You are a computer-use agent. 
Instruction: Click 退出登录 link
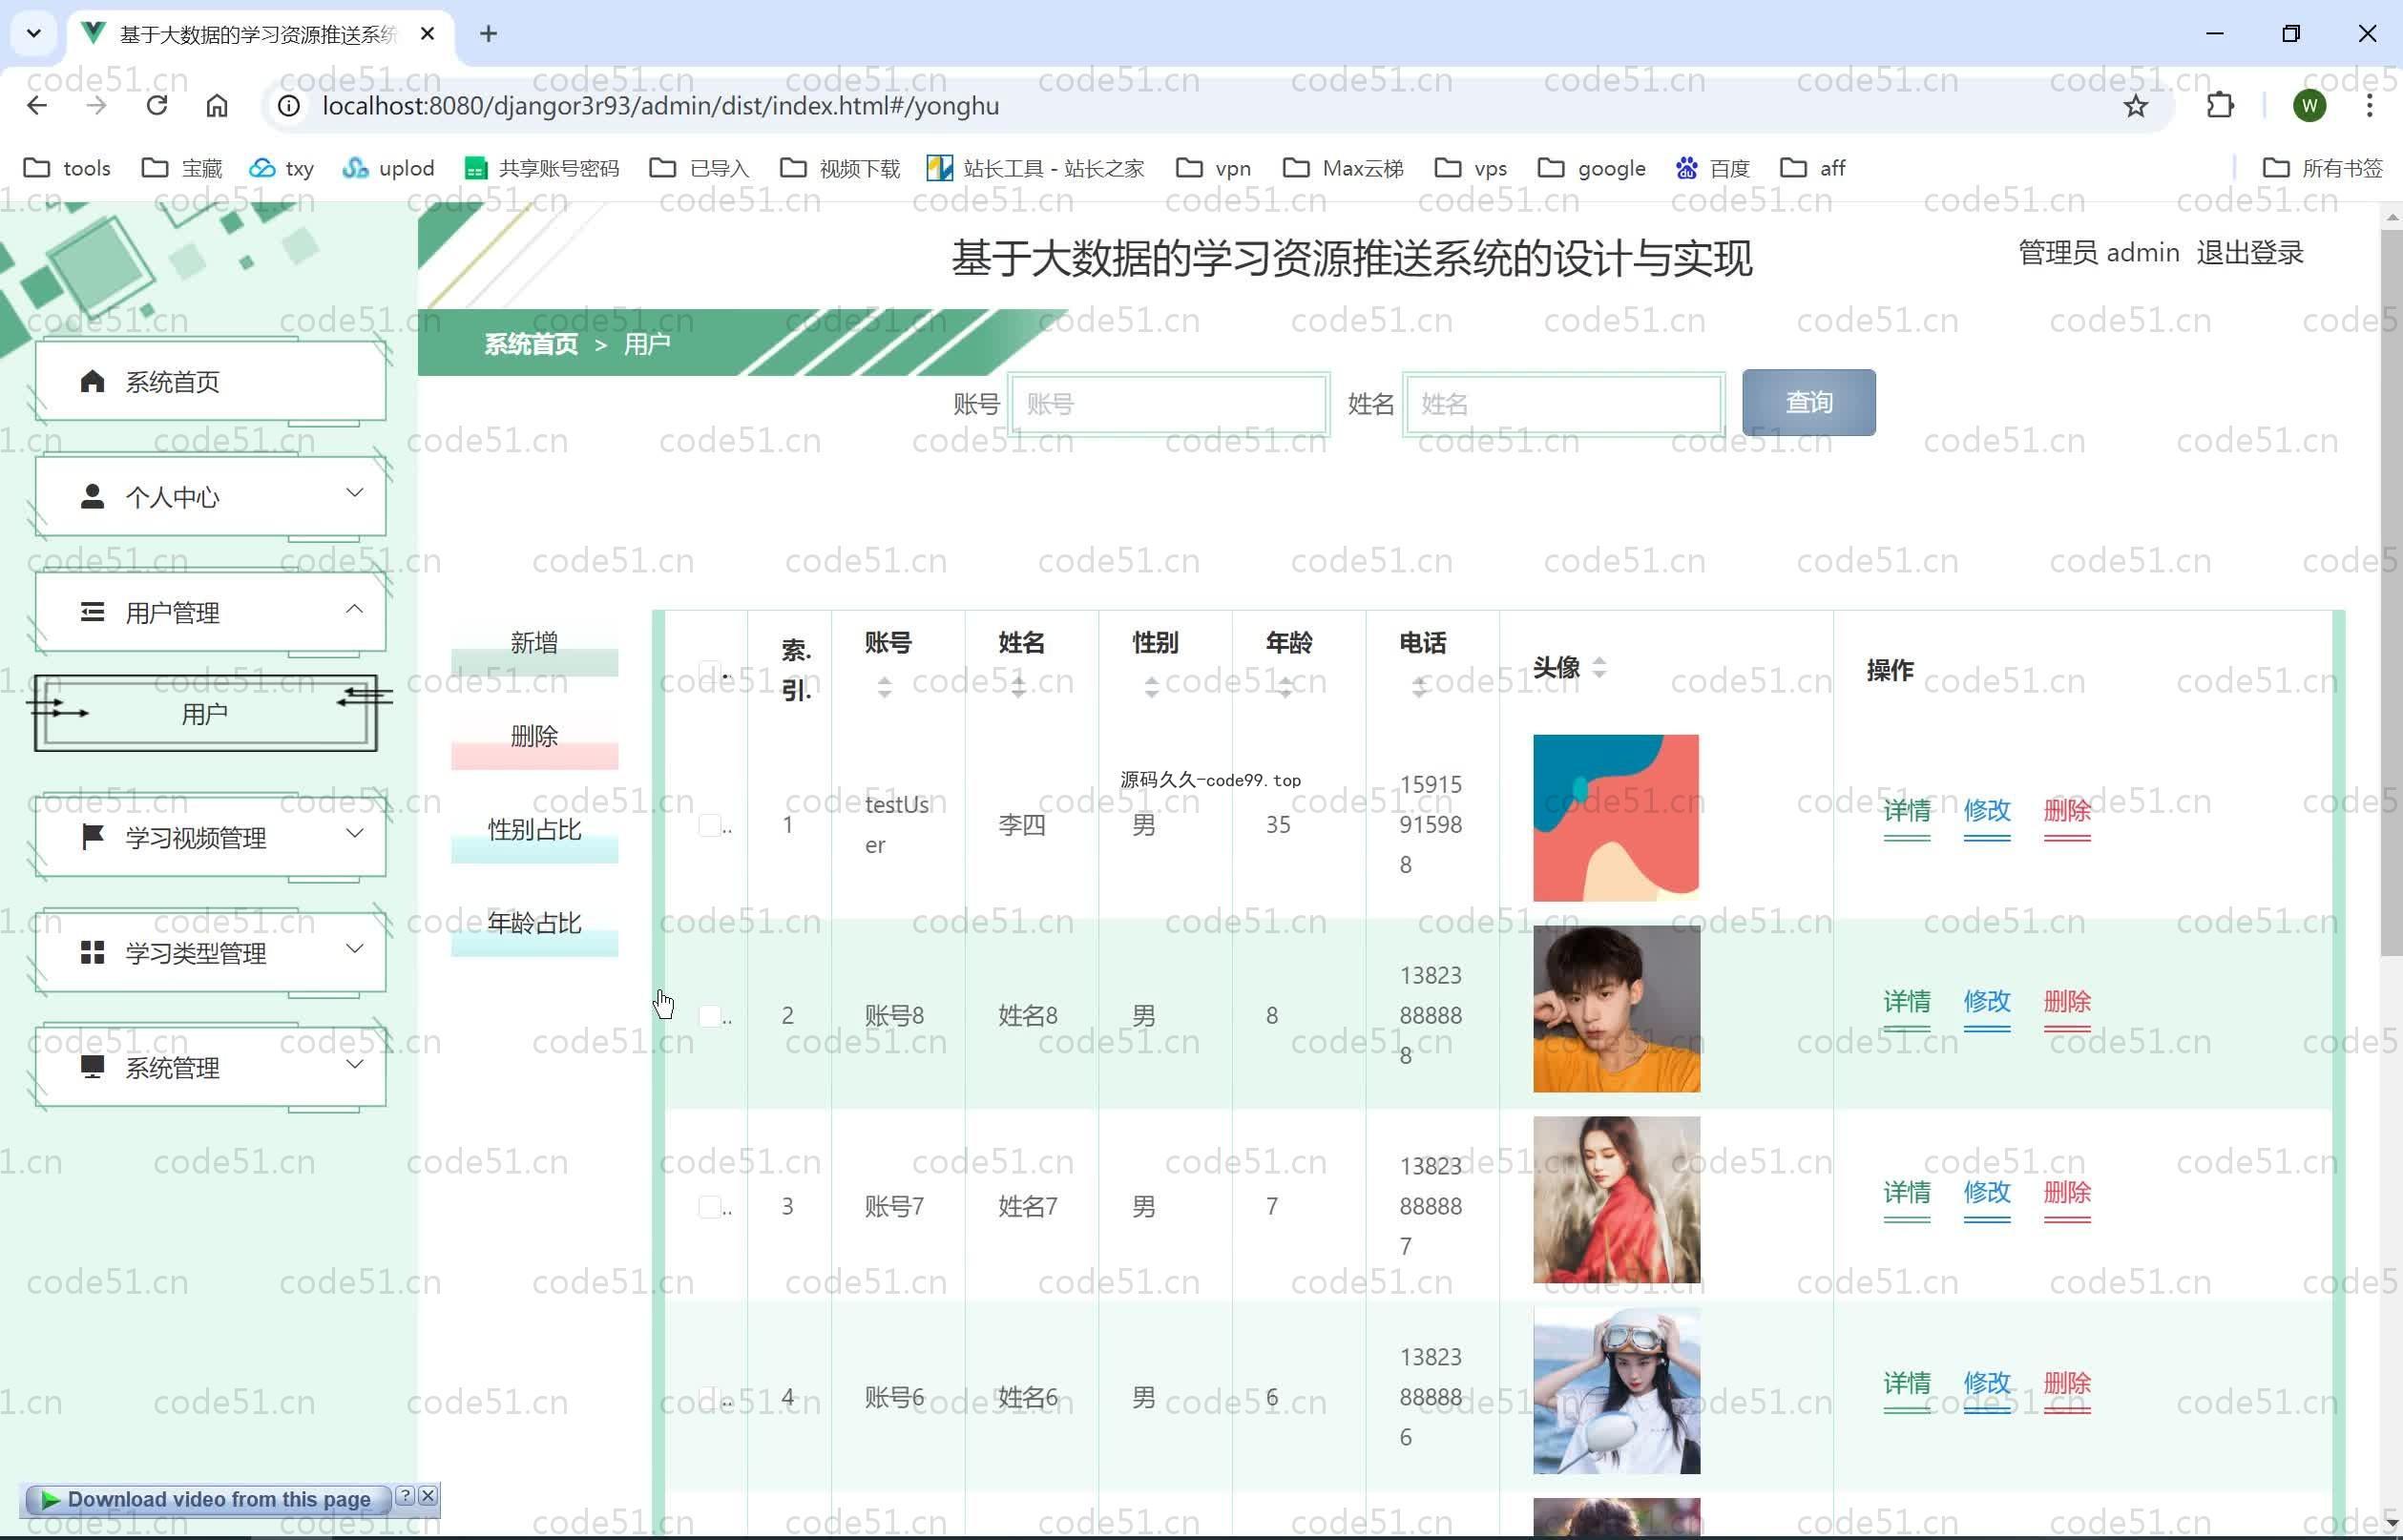(x=2250, y=253)
